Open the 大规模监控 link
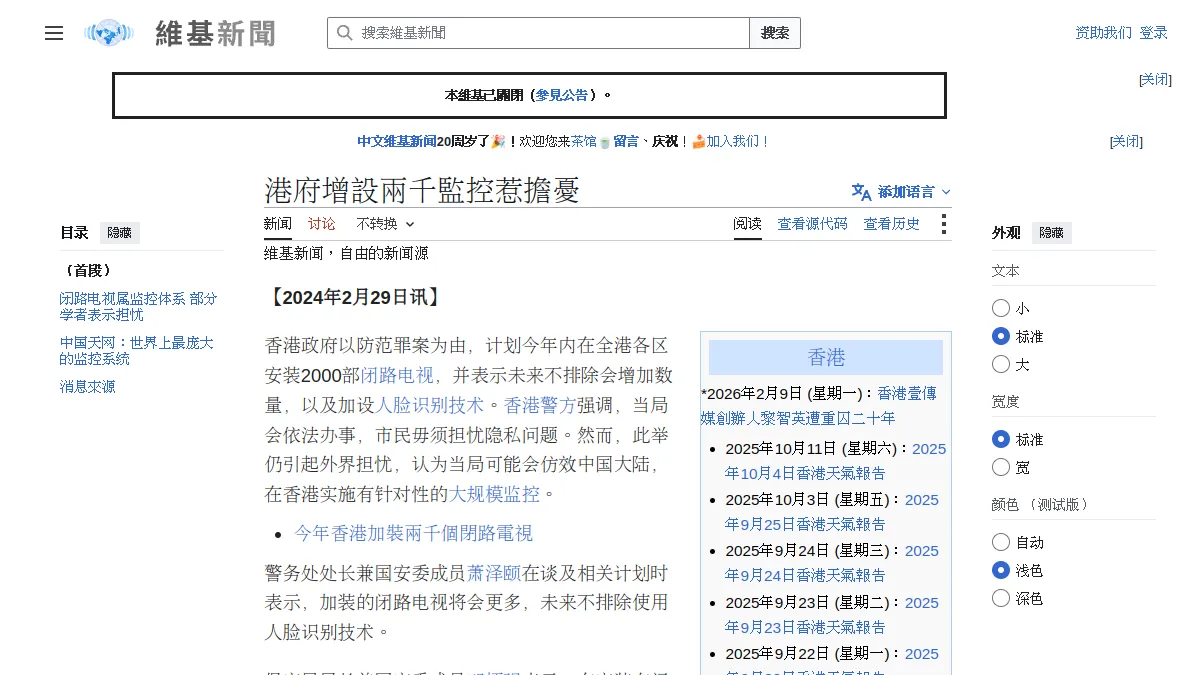 point(494,494)
